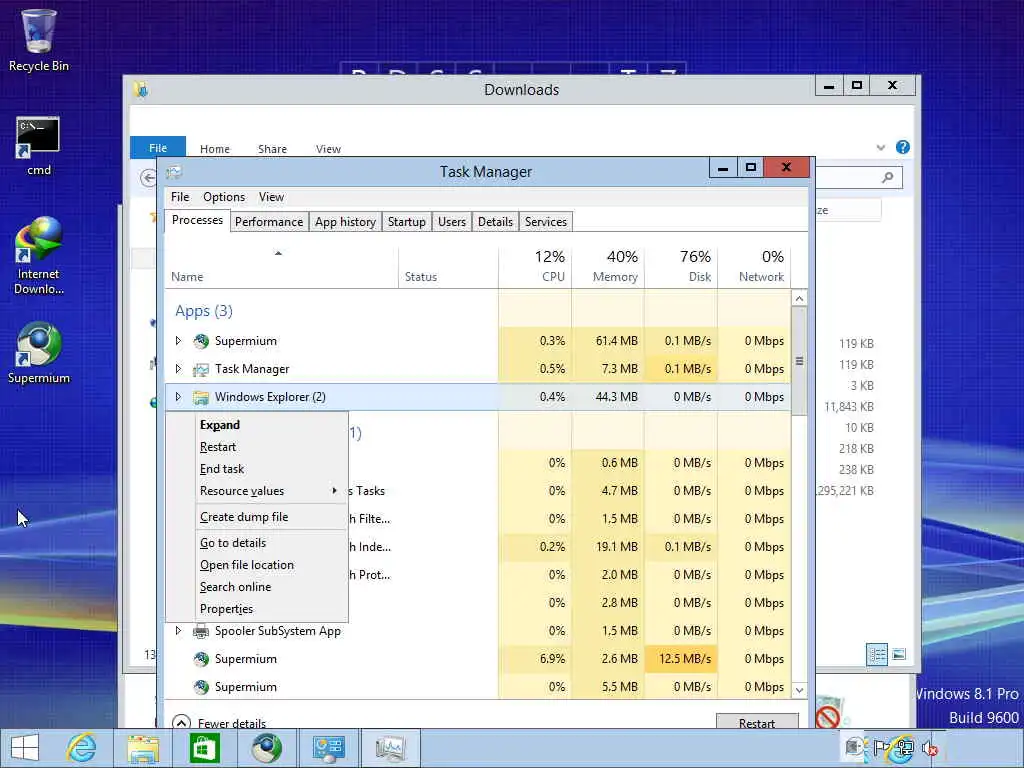Click the Supermium icon in the Apps list
The height and width of the screenshot is (768, 1024).
pos(201,341)
